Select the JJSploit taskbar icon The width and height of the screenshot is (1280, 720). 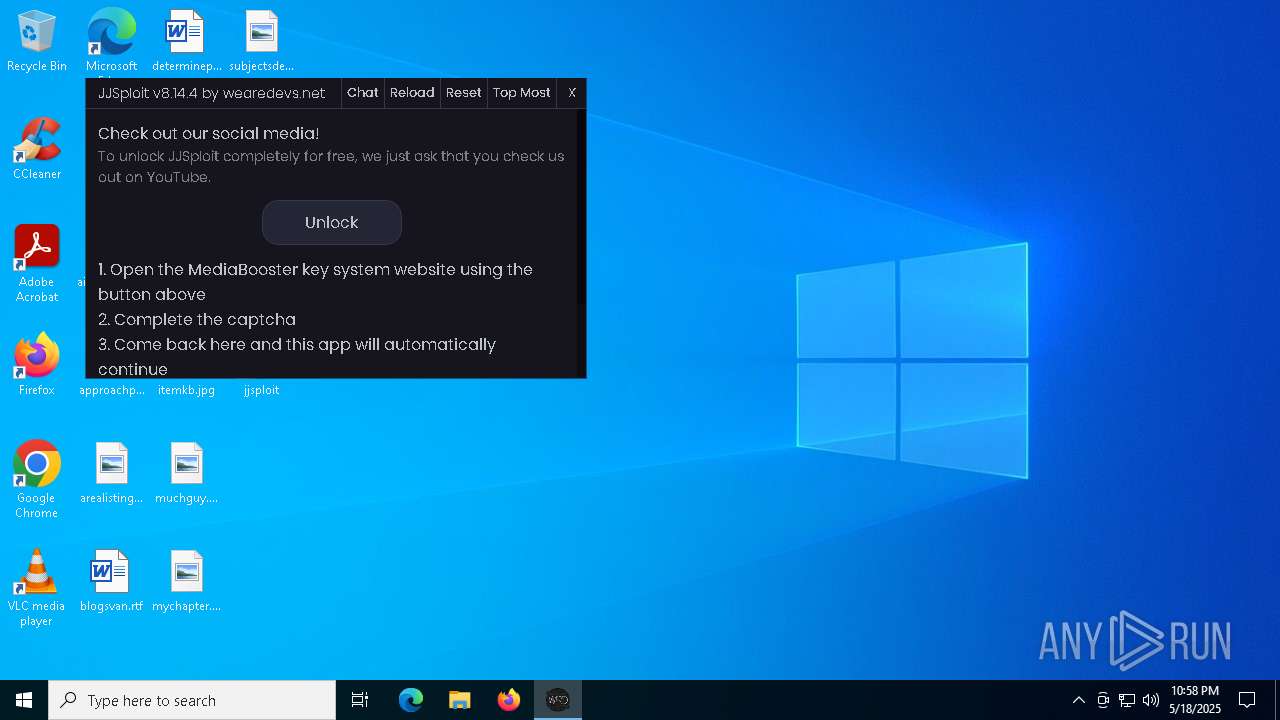[x=558, y=700]
